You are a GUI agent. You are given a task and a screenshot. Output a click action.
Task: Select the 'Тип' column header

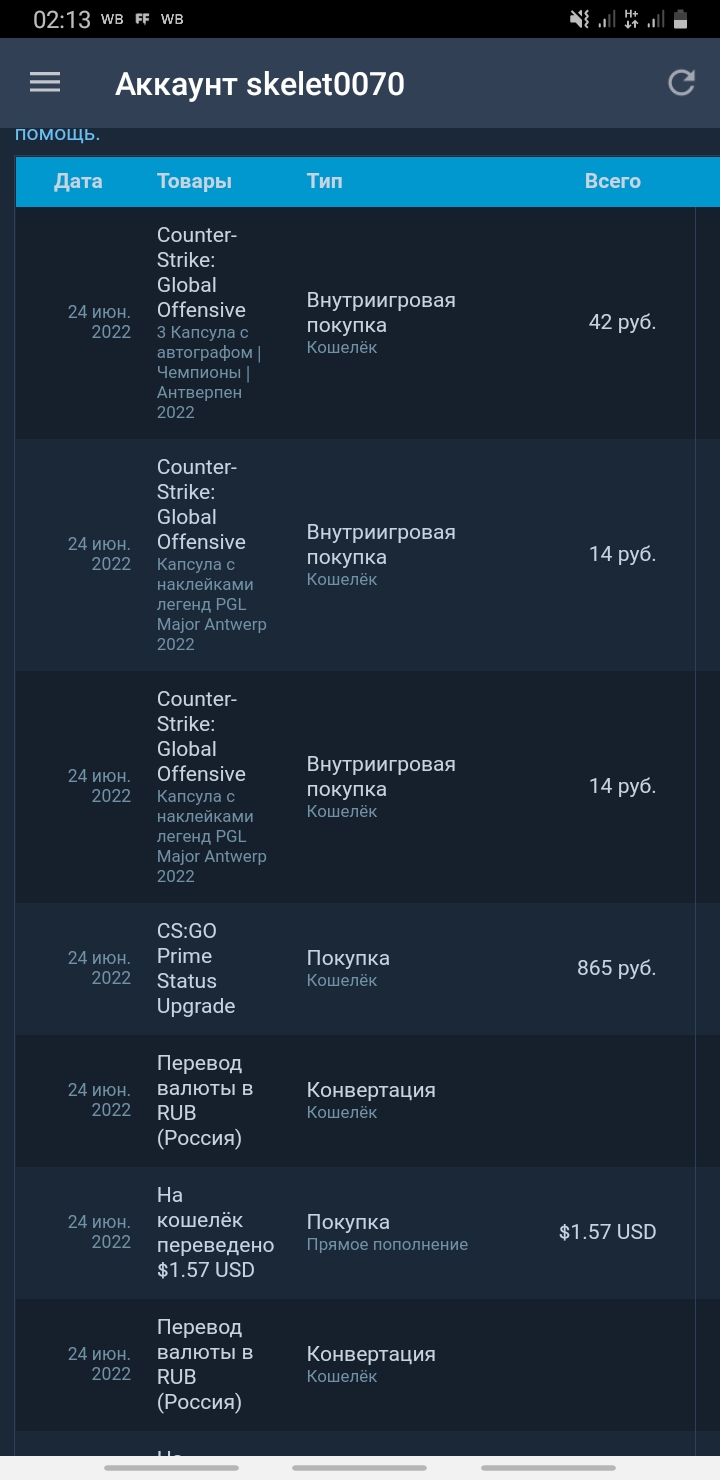click(324, 181)
